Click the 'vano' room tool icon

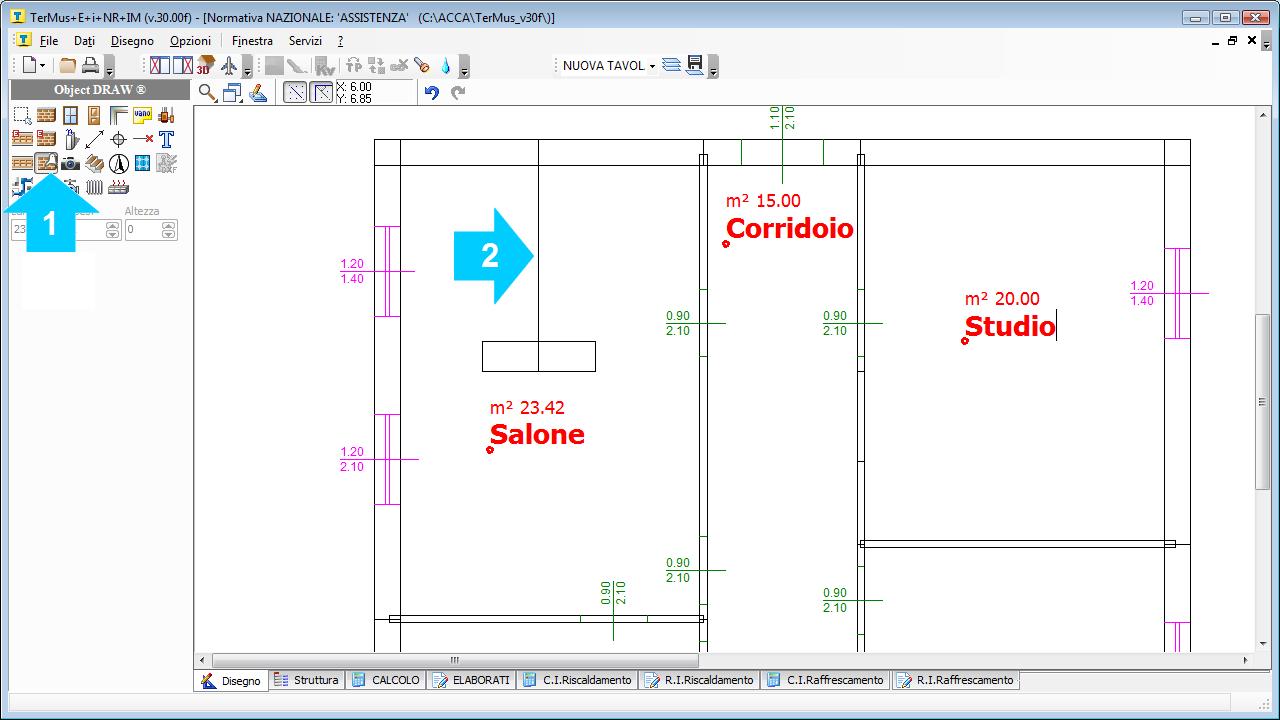(x=142, y=115)
